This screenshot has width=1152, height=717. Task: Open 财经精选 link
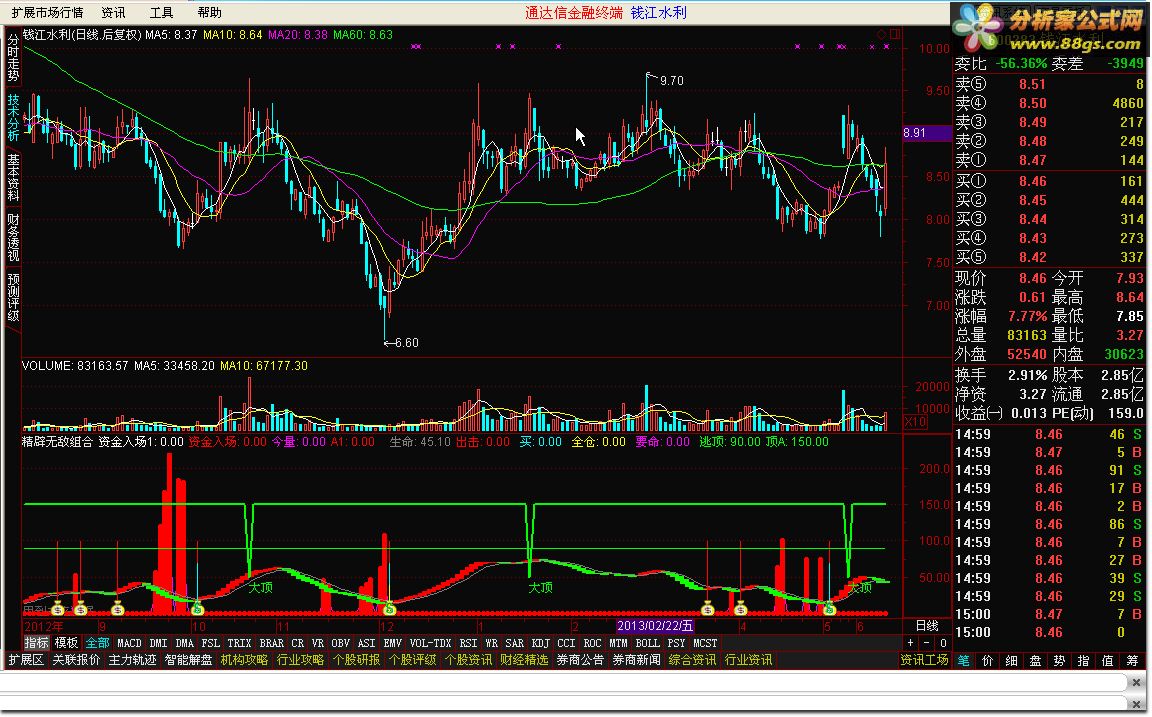524,660
